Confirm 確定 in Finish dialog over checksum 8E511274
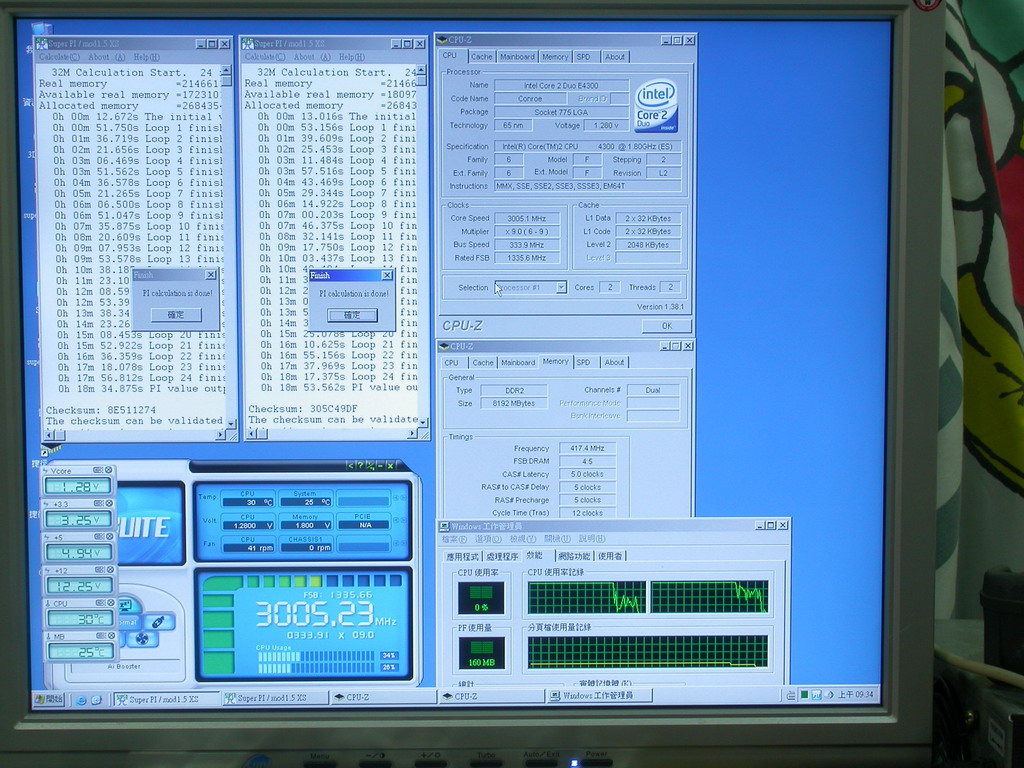The width and height of the screenshot is (1024, 768). [176, 315]
